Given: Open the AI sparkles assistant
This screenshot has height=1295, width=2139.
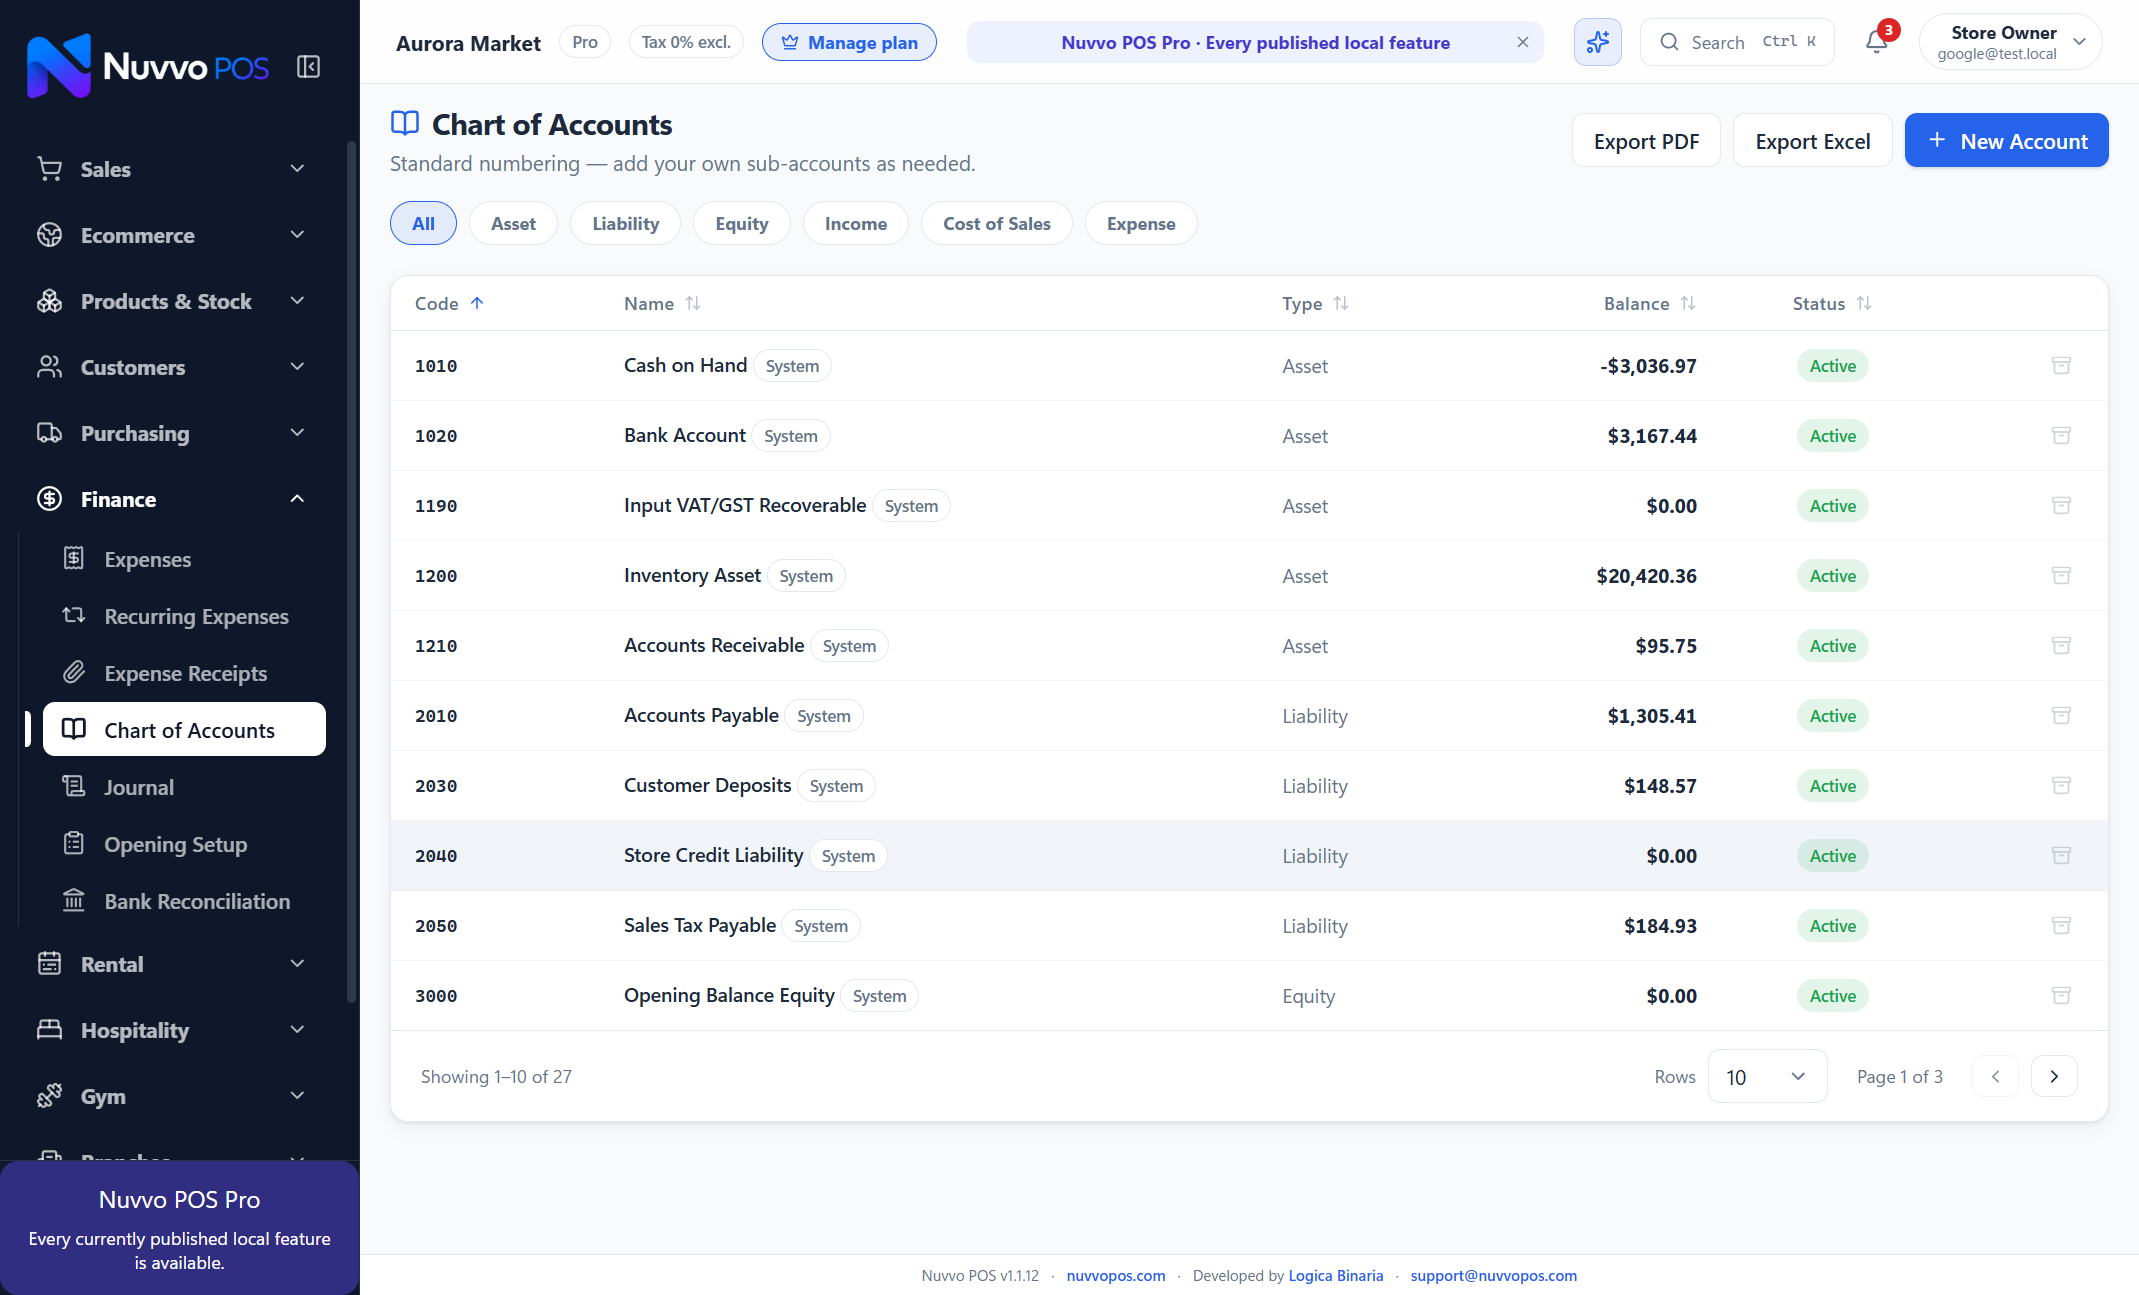Looking at the screenshot, I should coord(1597,42).
